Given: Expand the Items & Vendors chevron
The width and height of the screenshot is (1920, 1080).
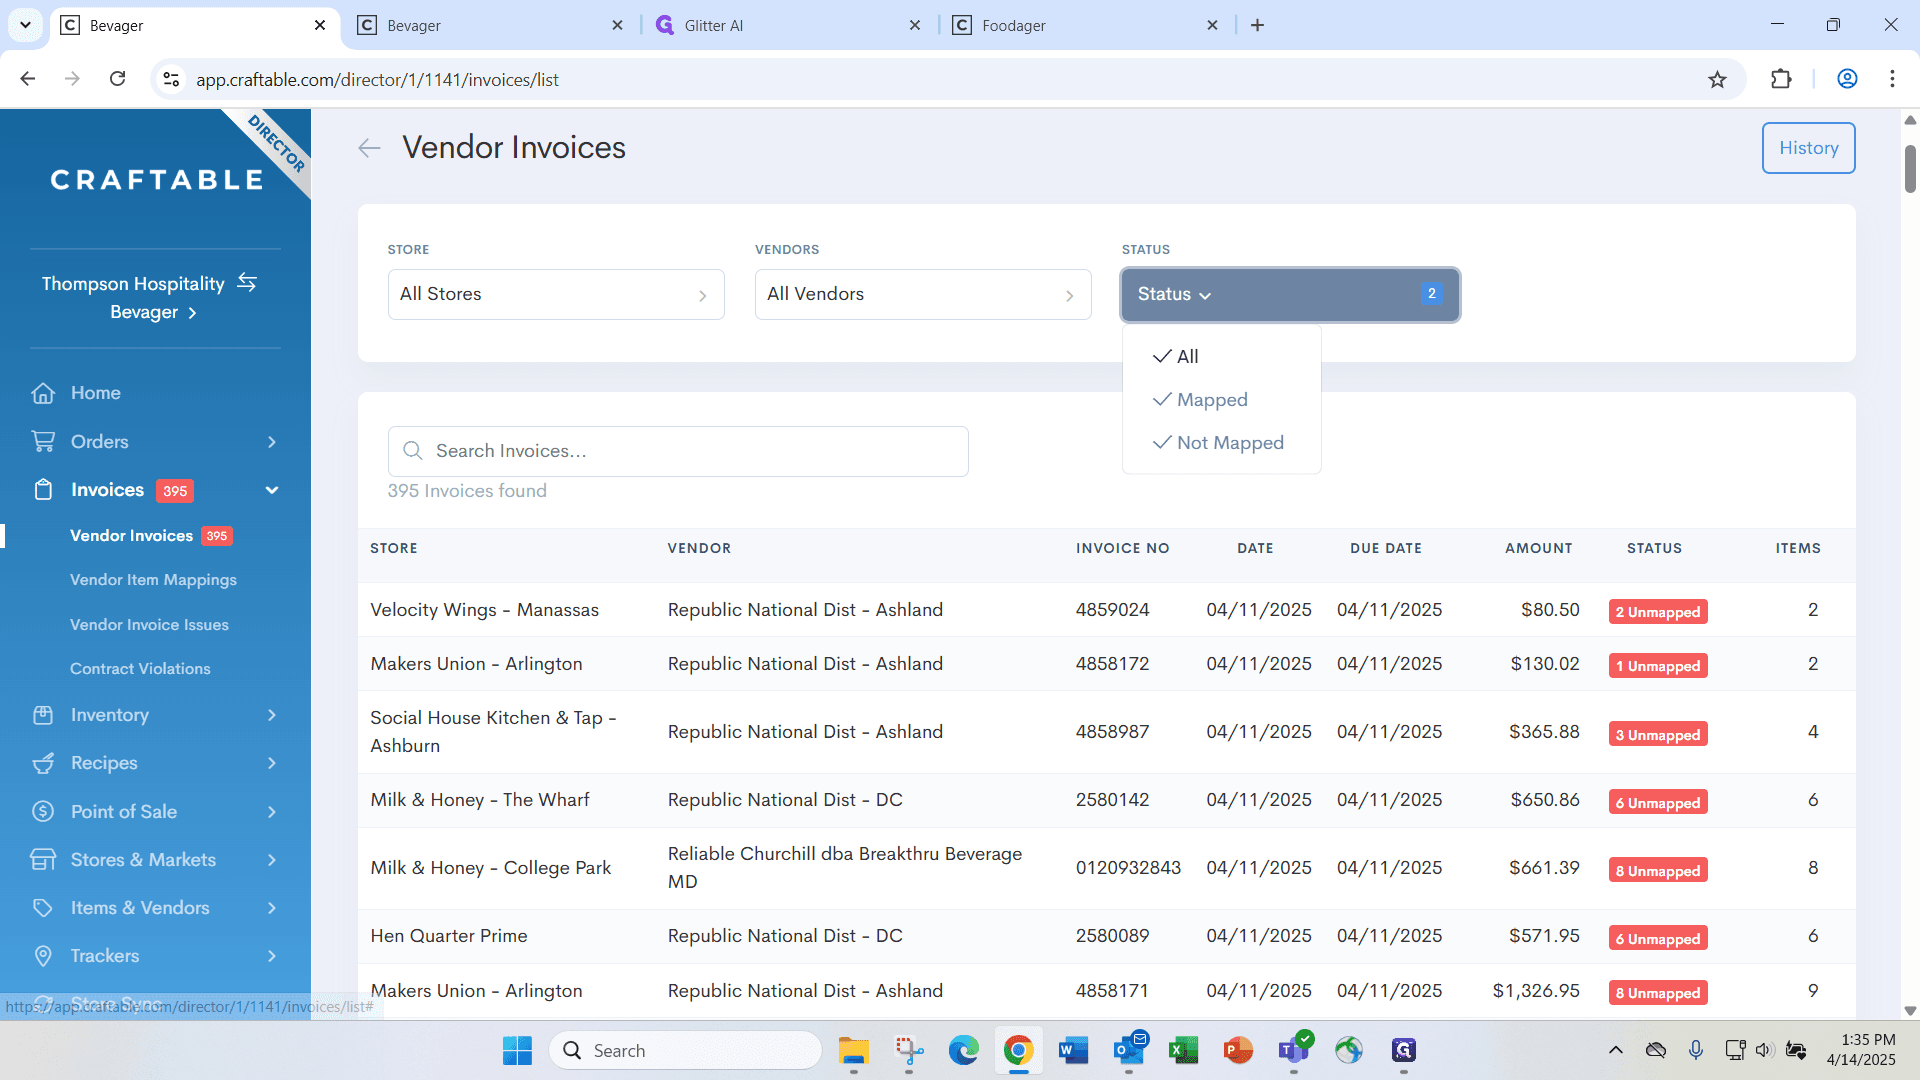Looking at the screenshot, I should (272, 908).
